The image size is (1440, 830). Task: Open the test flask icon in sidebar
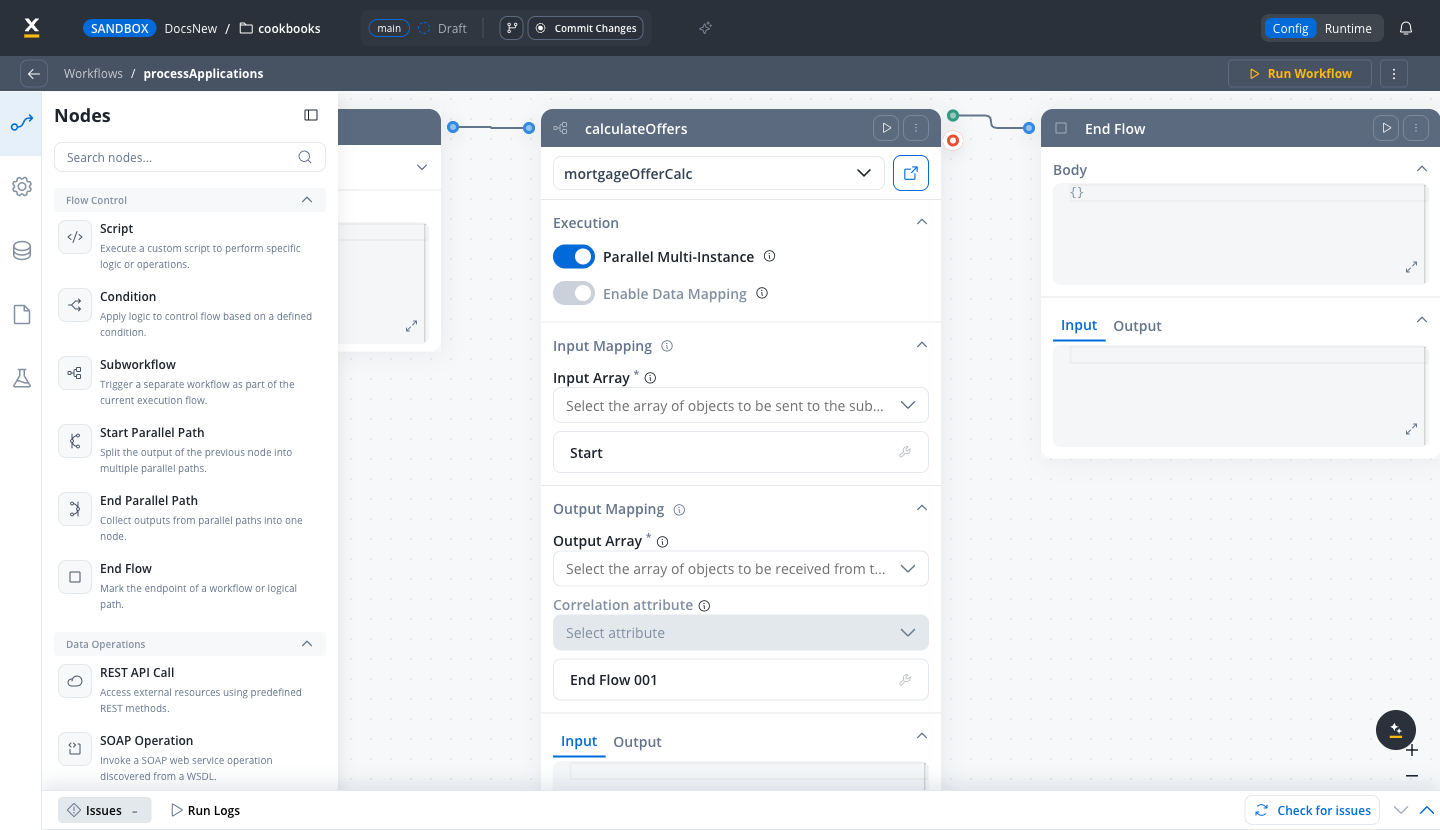click(x=22, y=379)
